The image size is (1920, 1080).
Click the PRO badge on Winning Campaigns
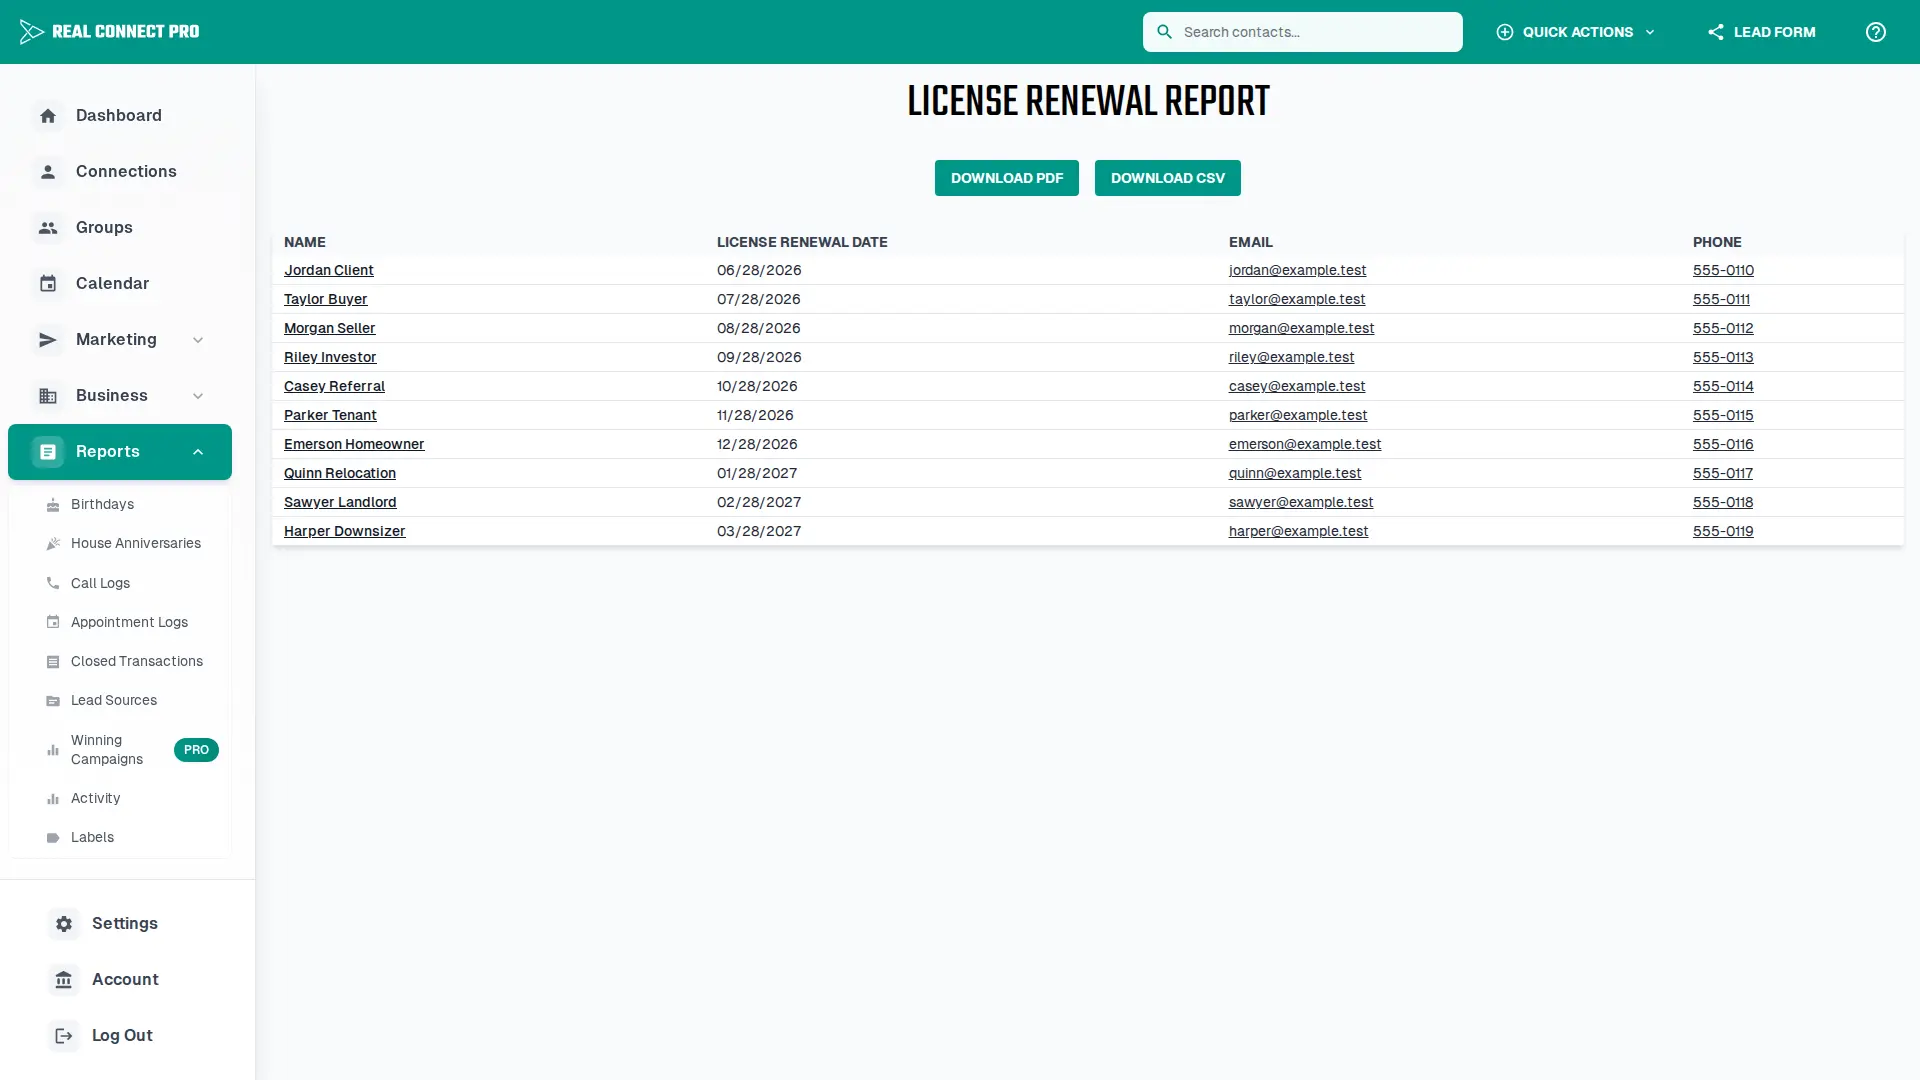tap(196, 750)
